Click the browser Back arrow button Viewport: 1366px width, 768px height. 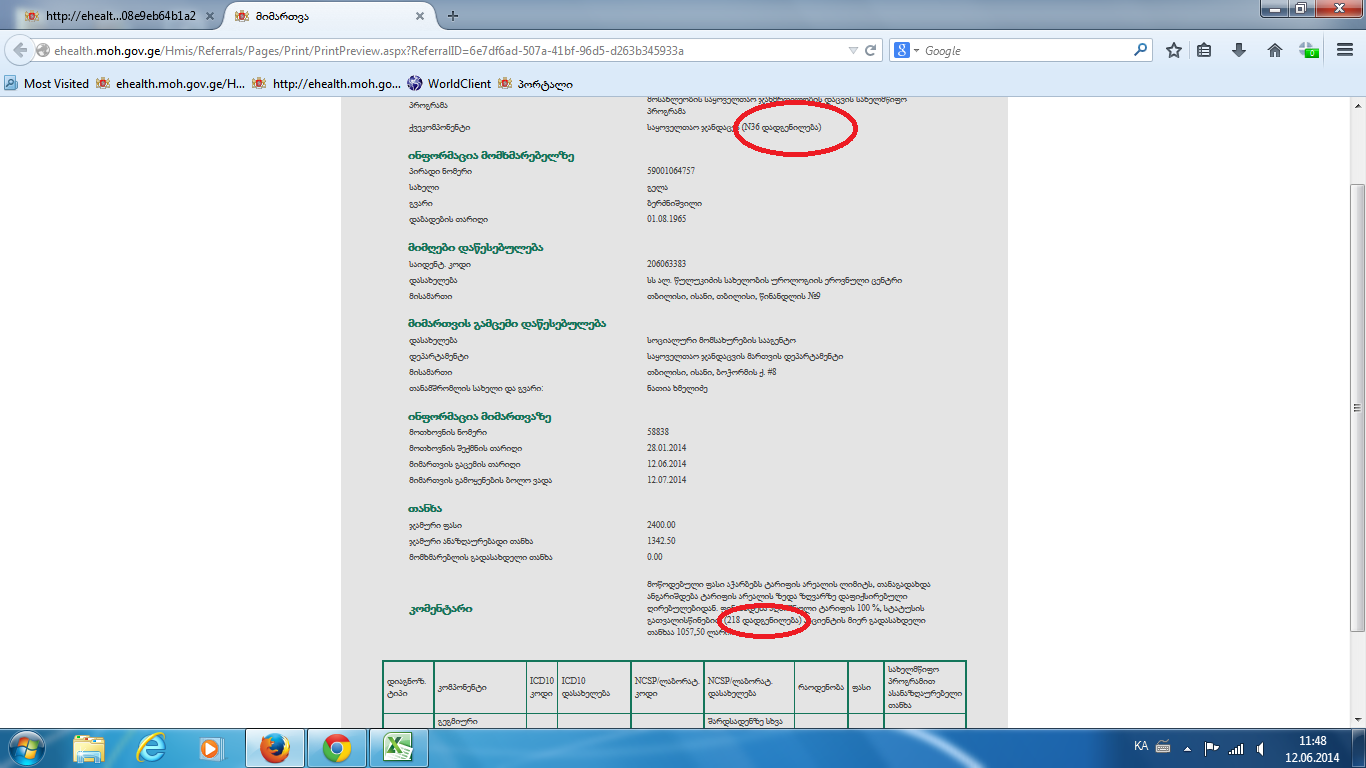[19, 50]
